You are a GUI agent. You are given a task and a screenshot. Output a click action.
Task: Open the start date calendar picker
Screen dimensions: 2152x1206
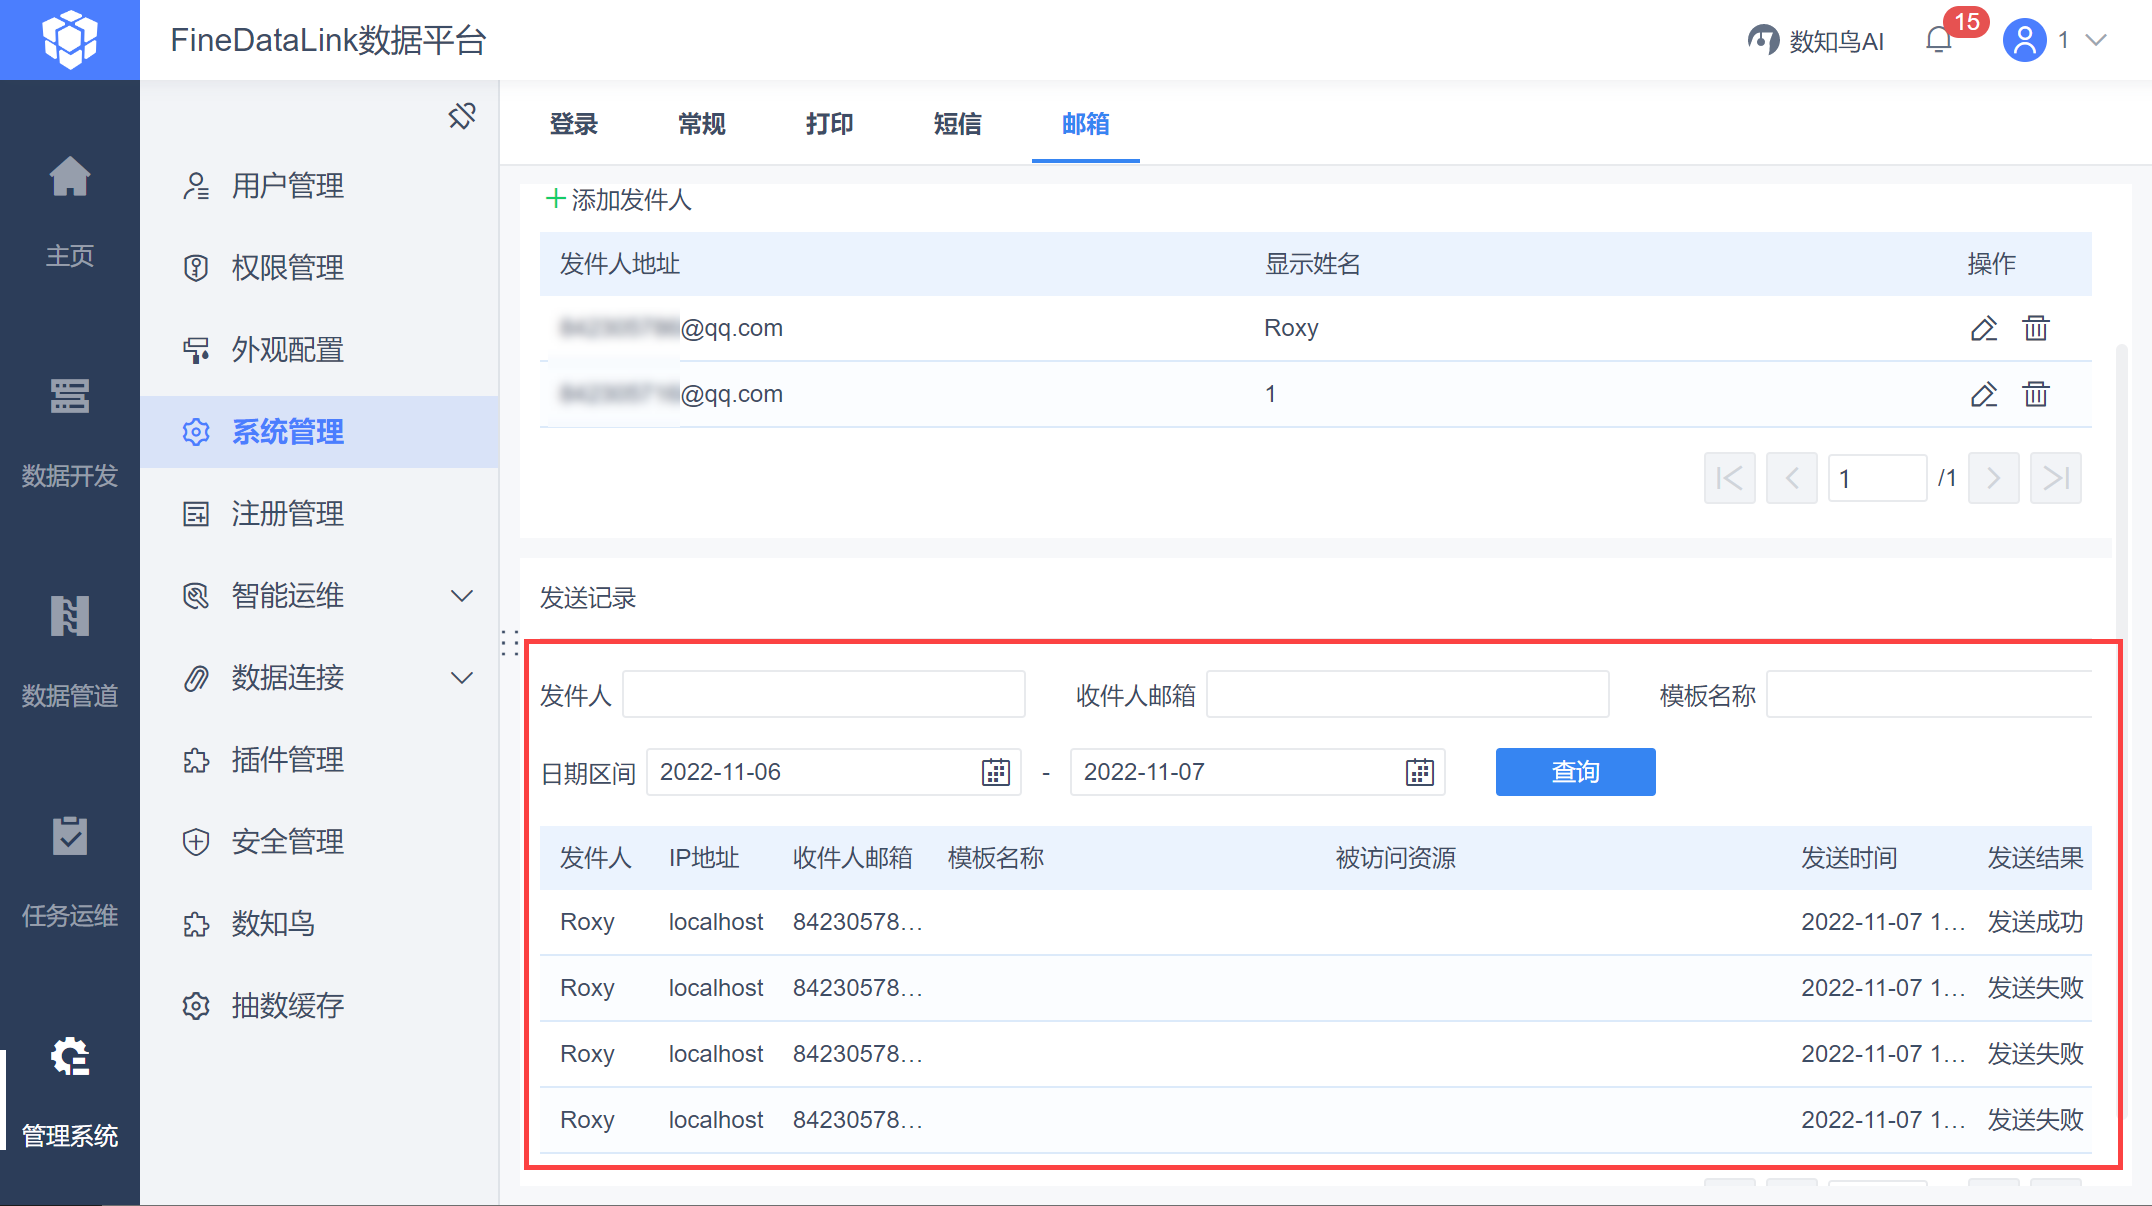pos(995,772)
